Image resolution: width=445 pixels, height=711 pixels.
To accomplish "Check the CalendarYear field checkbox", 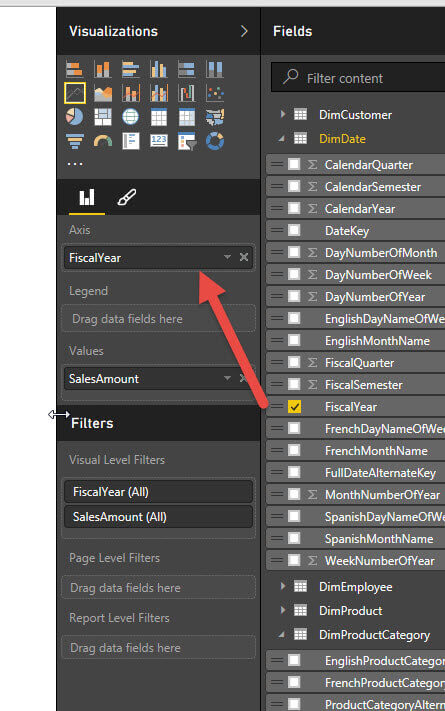I will pyautogui.click(x=294, y=208).
